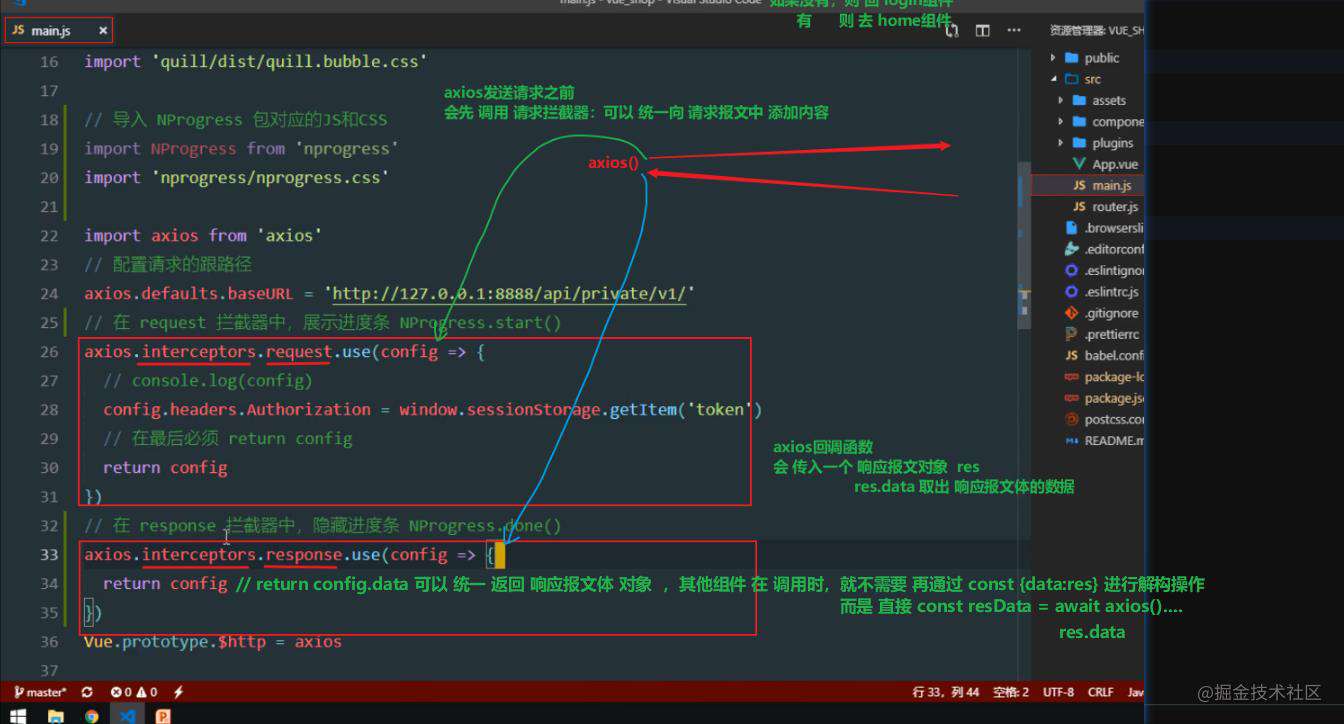The width and height of the screenshot is (1344, 724).
Task: Open the Windows Start menu
Action: [x=18, y=715]
